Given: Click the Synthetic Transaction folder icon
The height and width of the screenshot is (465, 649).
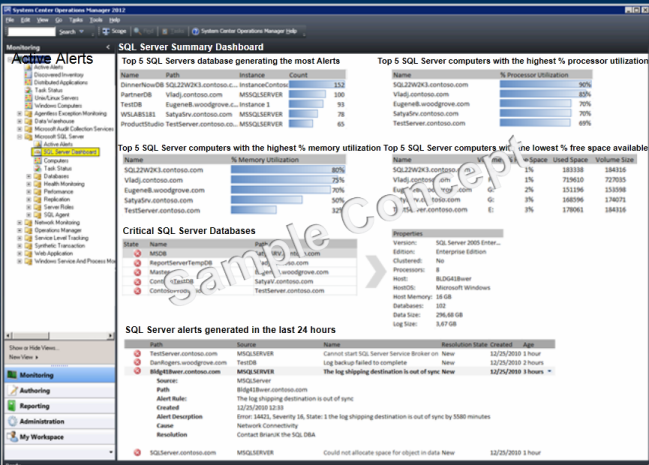Looking at the screenshot, I should 28,246.
